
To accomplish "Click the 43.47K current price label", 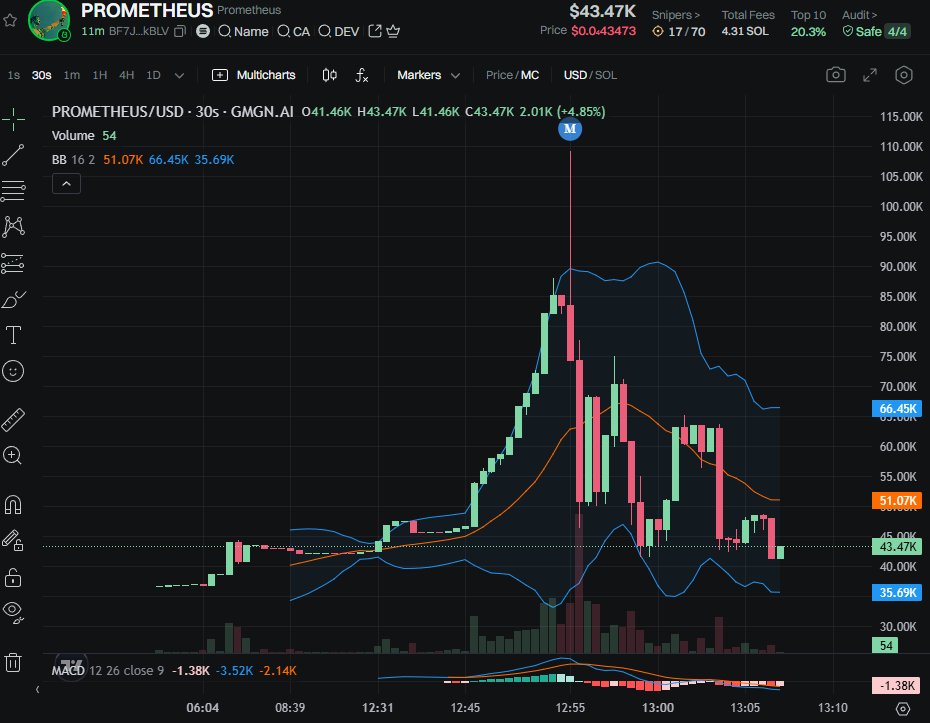I will 897,546.
